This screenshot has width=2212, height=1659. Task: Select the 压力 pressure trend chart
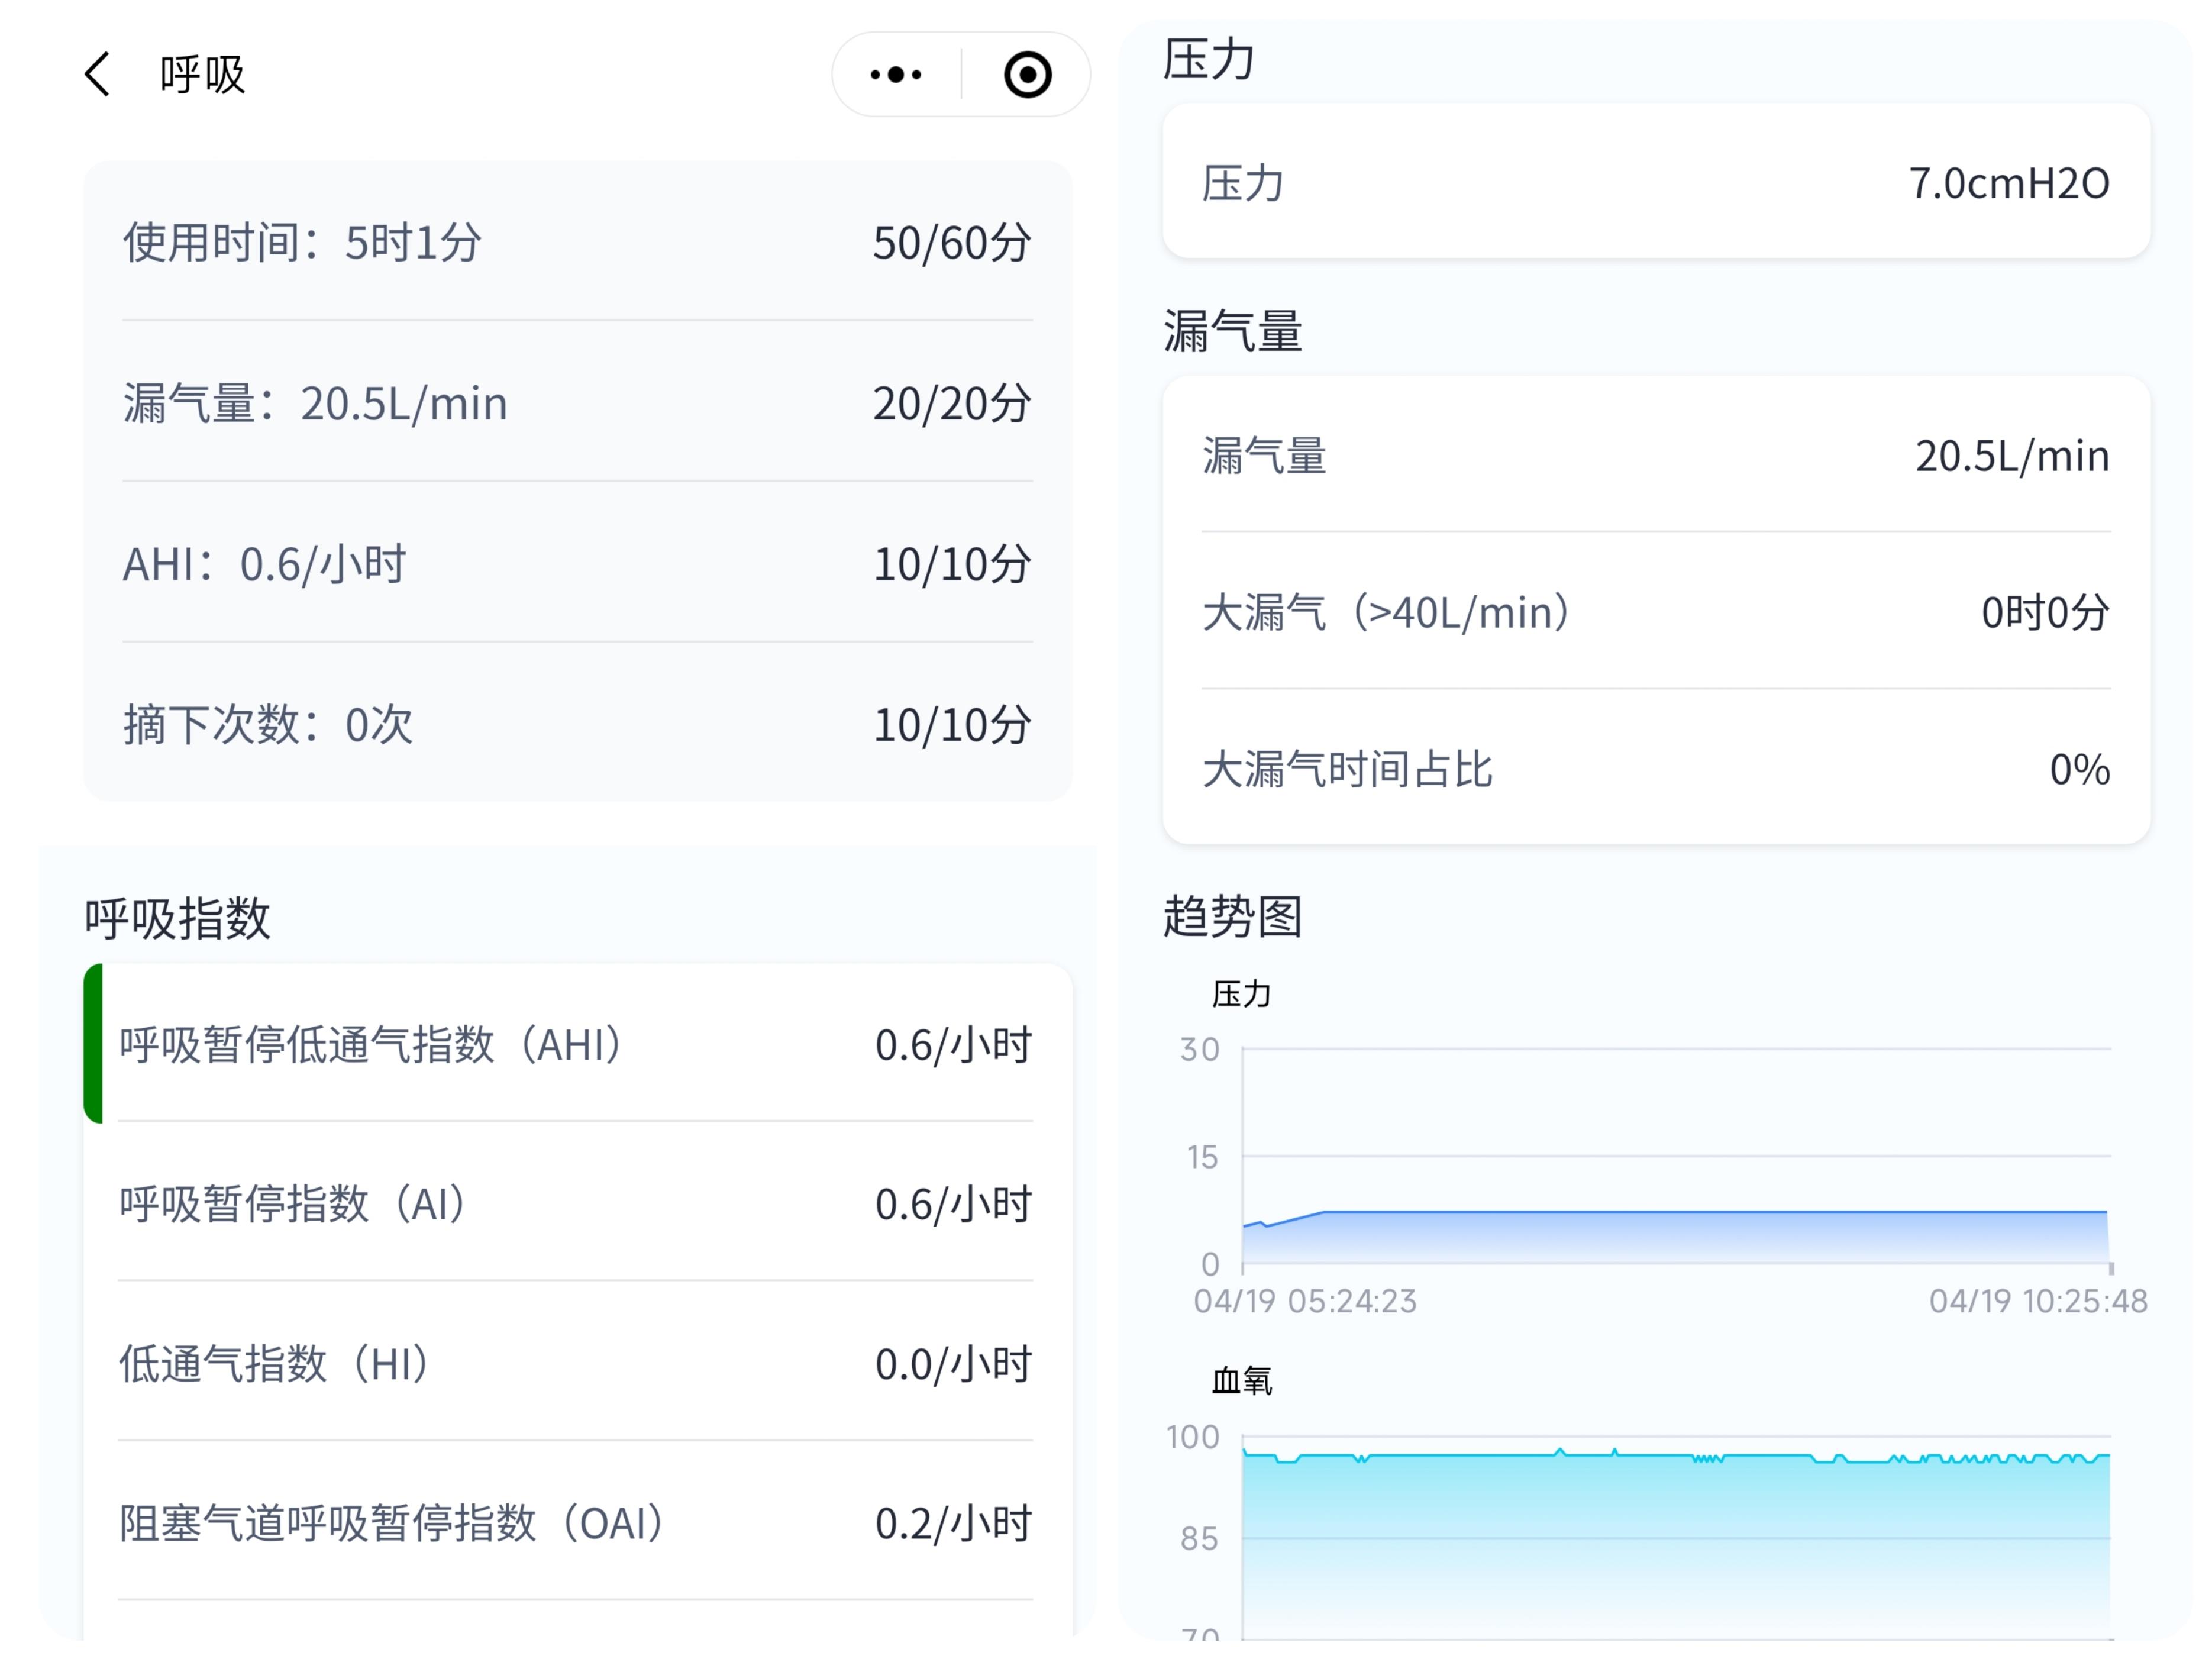[1700, 1150]
